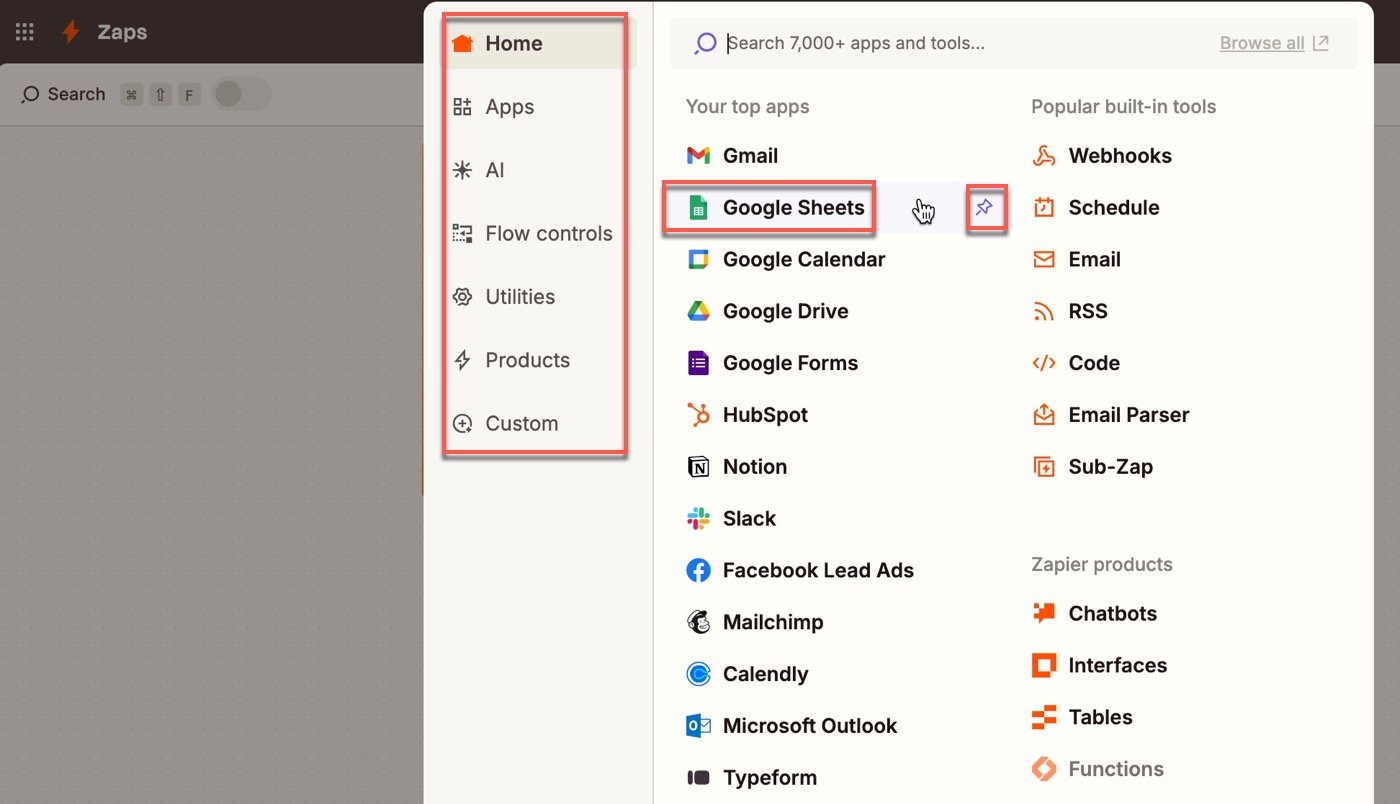Click the Gmail envelope icon

[x=698, y=155]
